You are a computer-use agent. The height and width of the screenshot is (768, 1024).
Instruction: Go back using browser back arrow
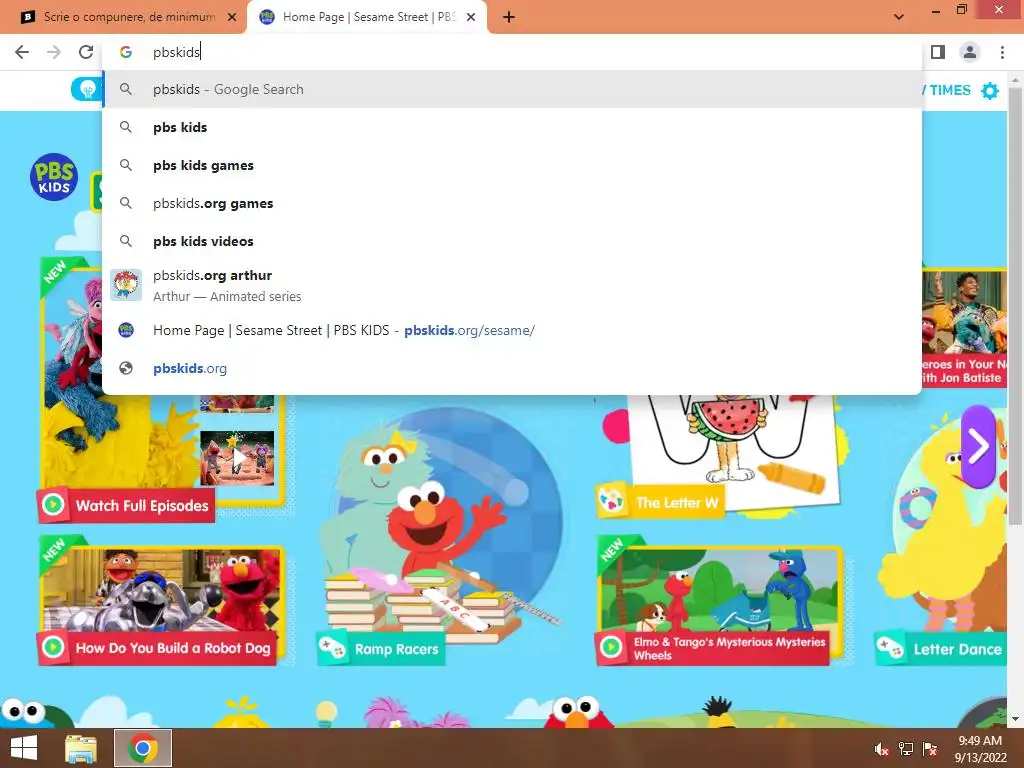[x=22, y=52]
